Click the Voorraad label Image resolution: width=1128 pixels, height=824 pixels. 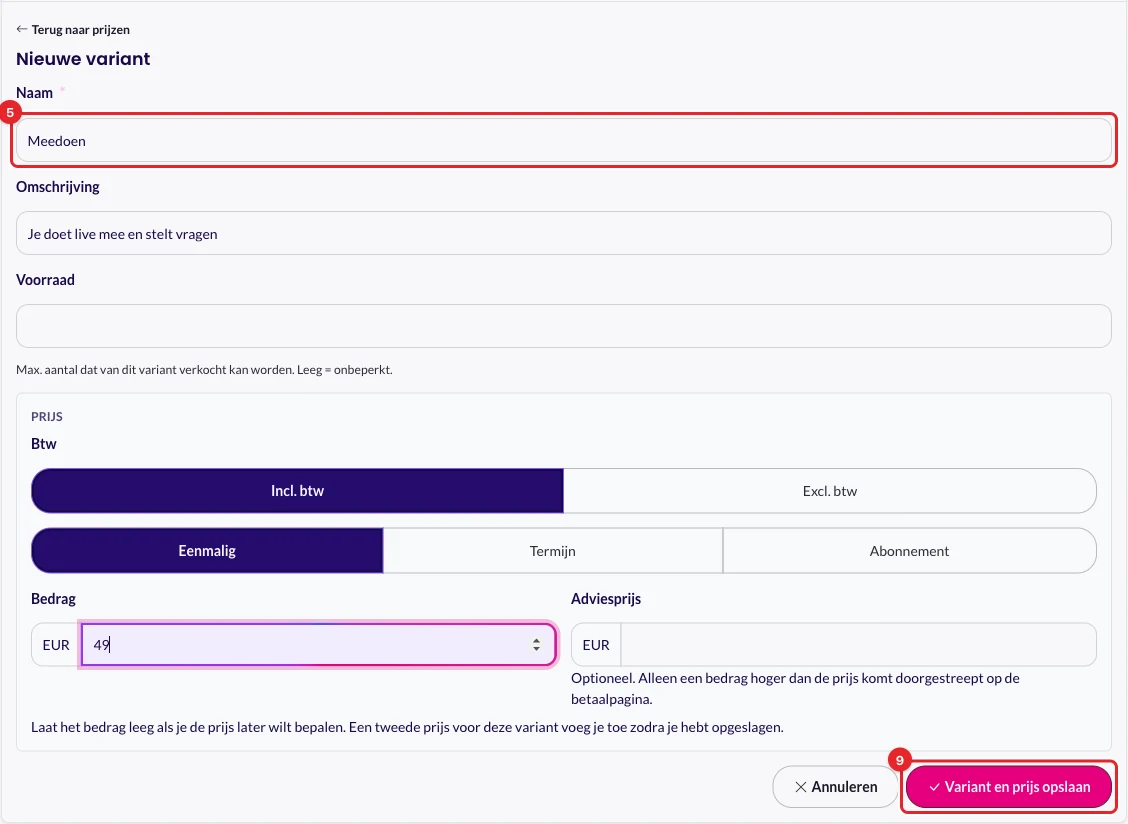(x=45, y=279)
